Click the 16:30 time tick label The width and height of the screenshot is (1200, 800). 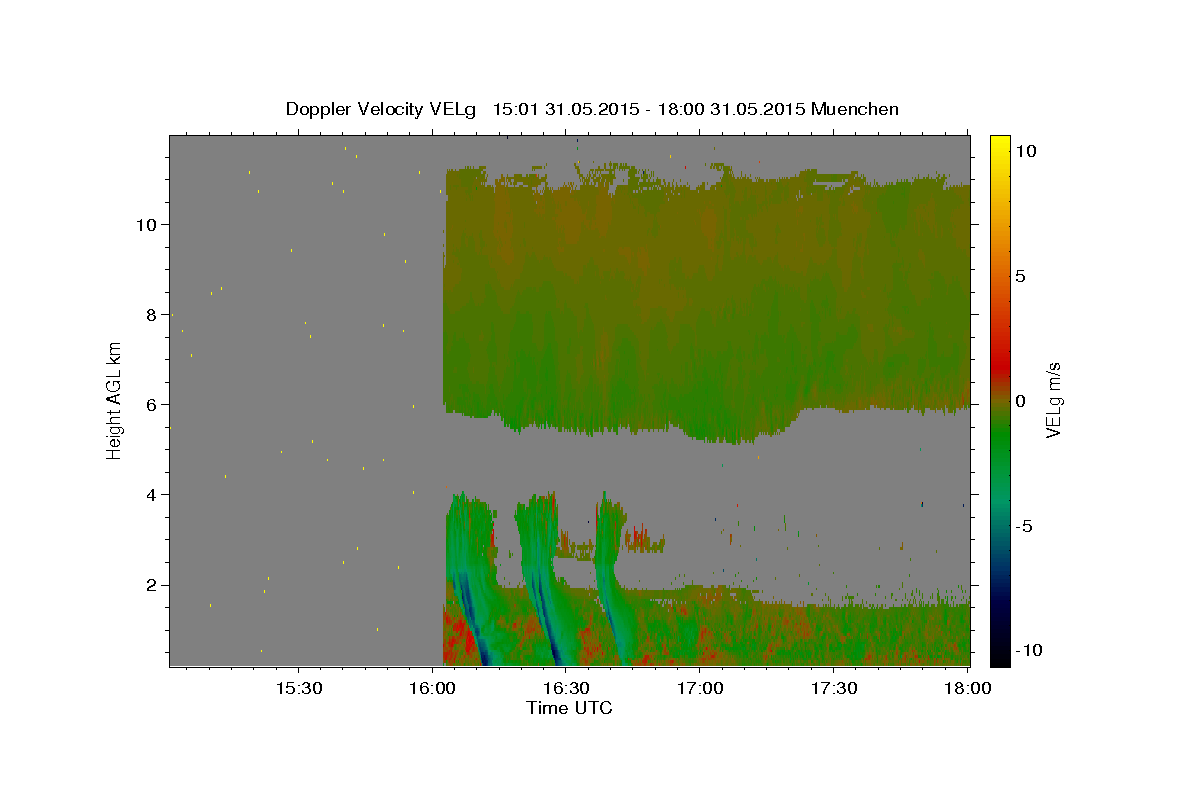pyautogui.click(x=566, y=688)
